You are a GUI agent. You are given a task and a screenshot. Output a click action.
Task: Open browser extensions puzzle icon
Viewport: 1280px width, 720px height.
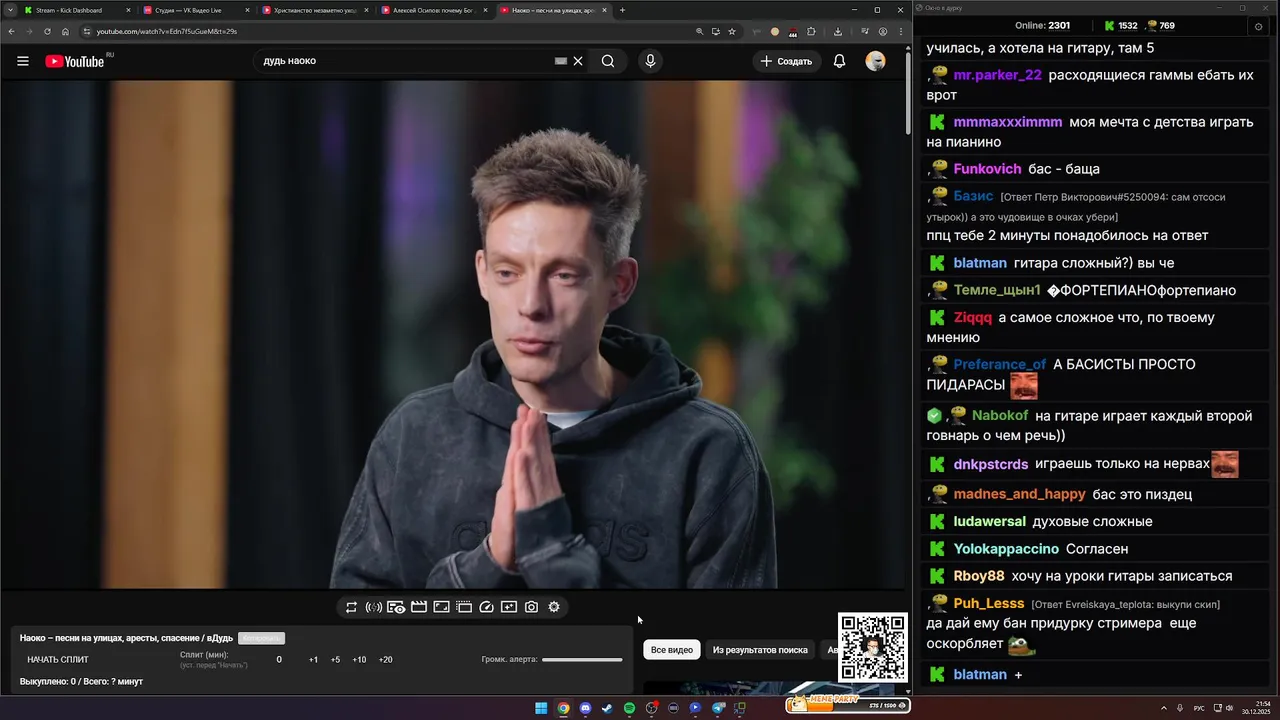point(811,31)
